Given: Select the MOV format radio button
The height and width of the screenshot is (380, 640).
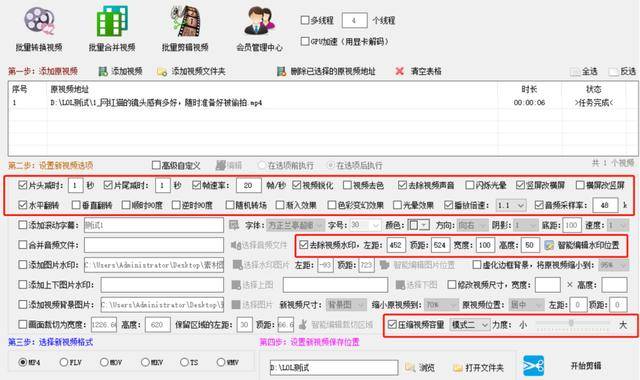Looking at the screenshot, I should (x=104, y=362).
